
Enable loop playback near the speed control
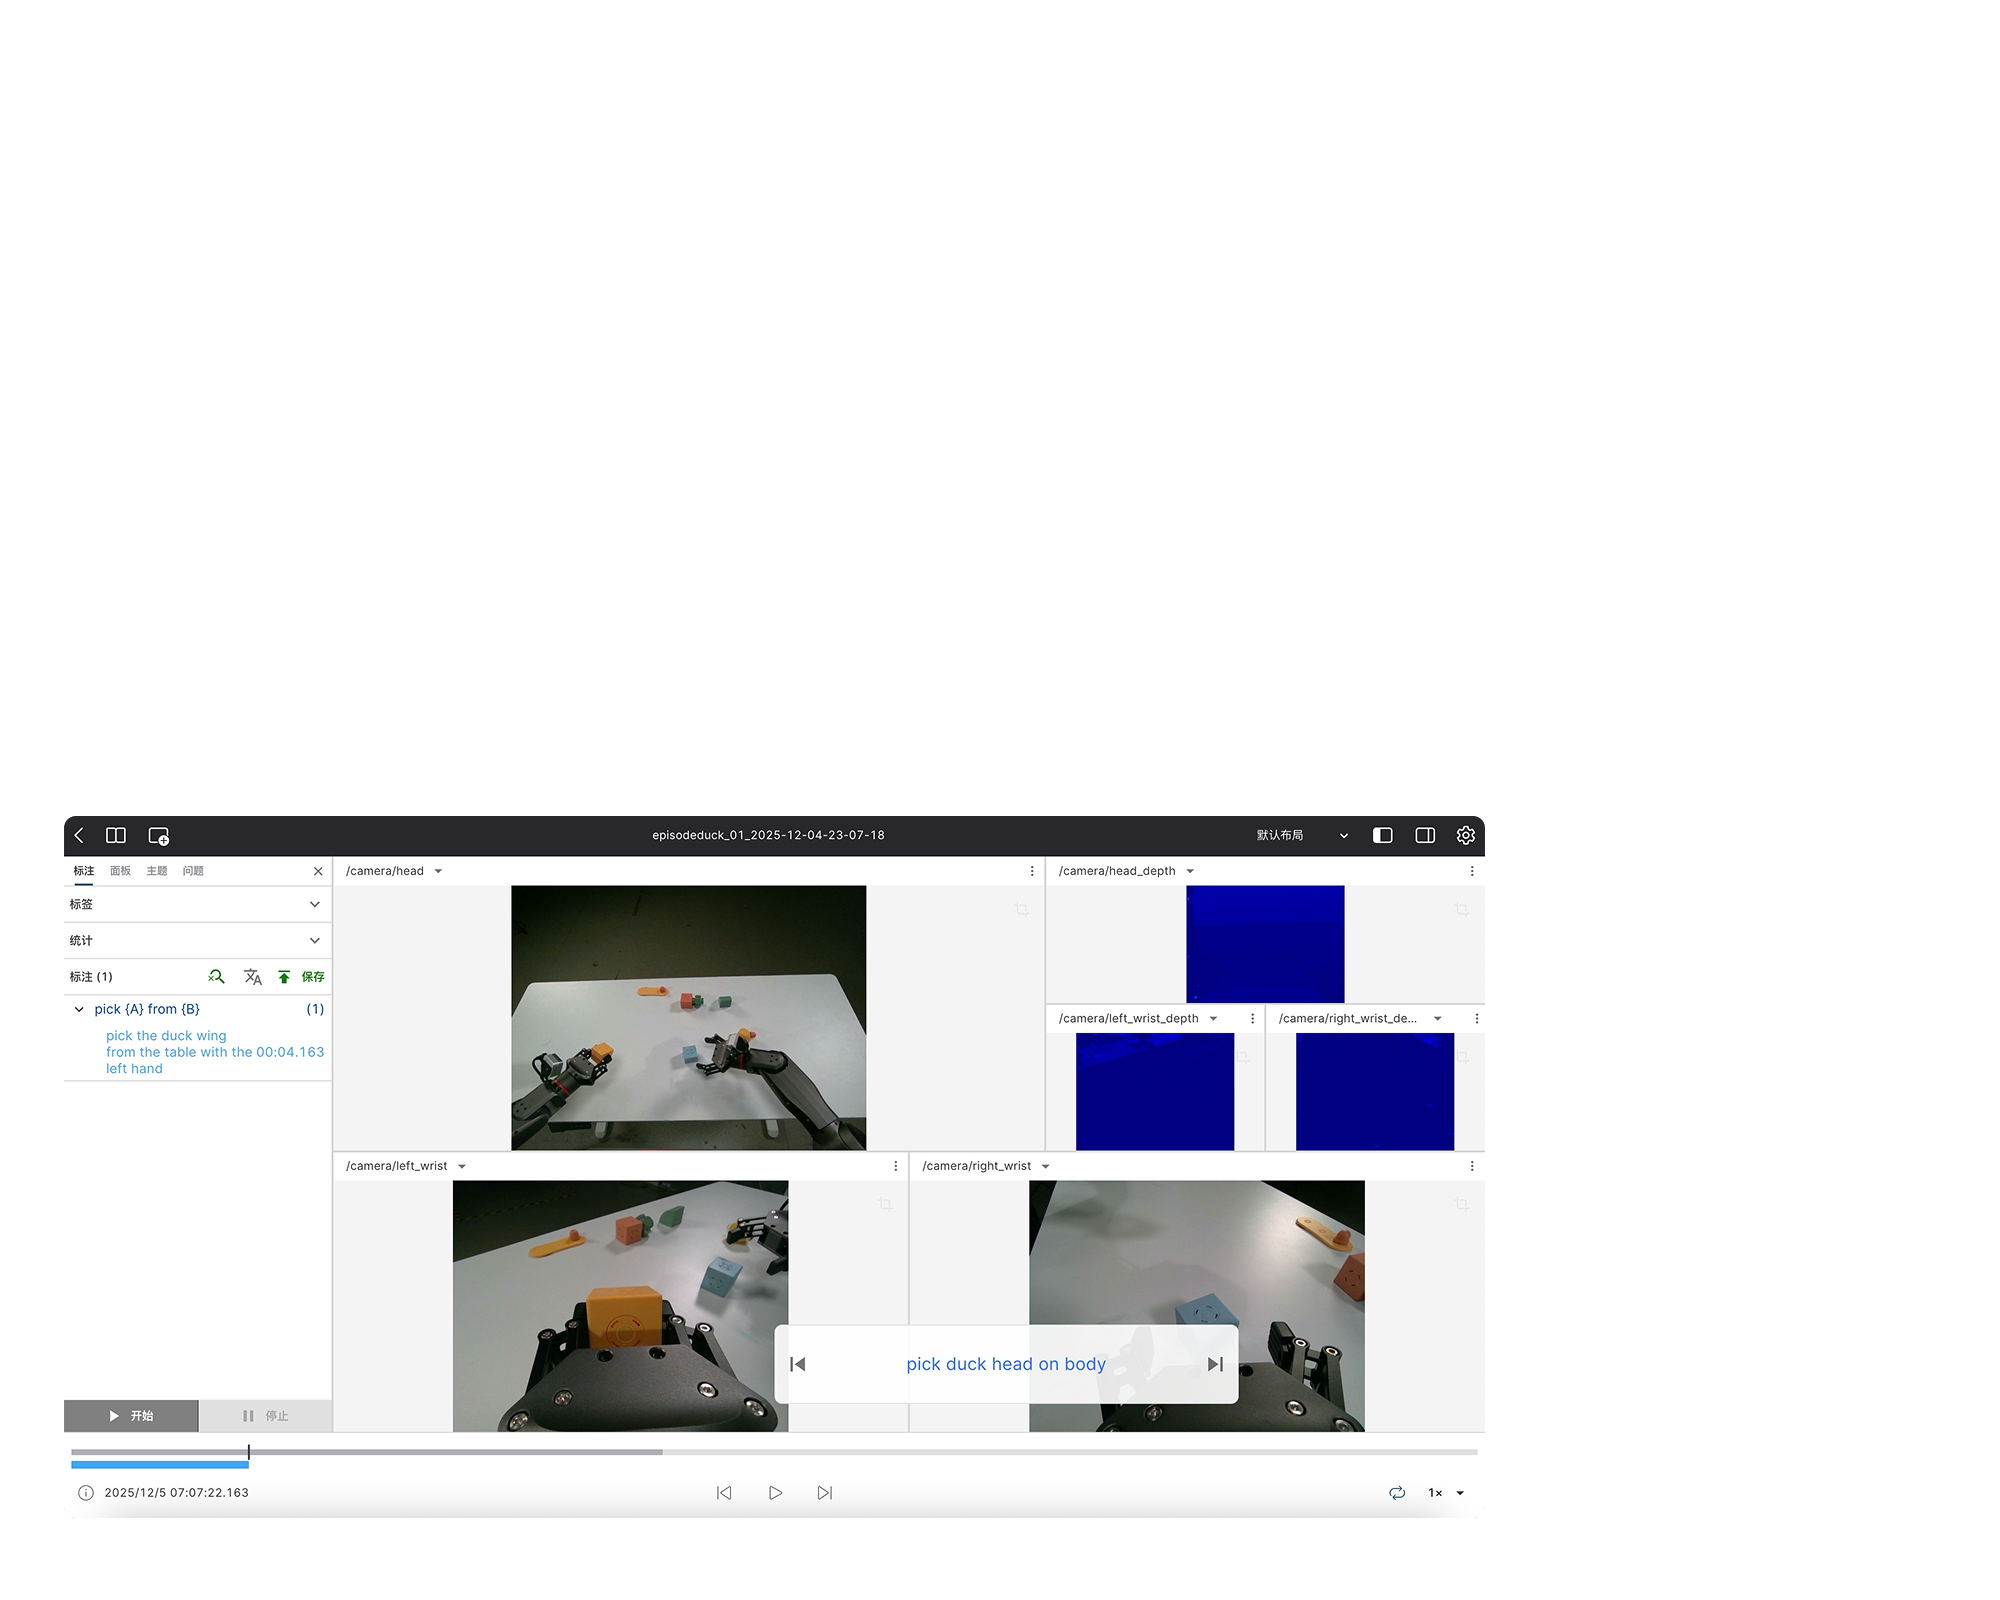coord(1397,1492)
